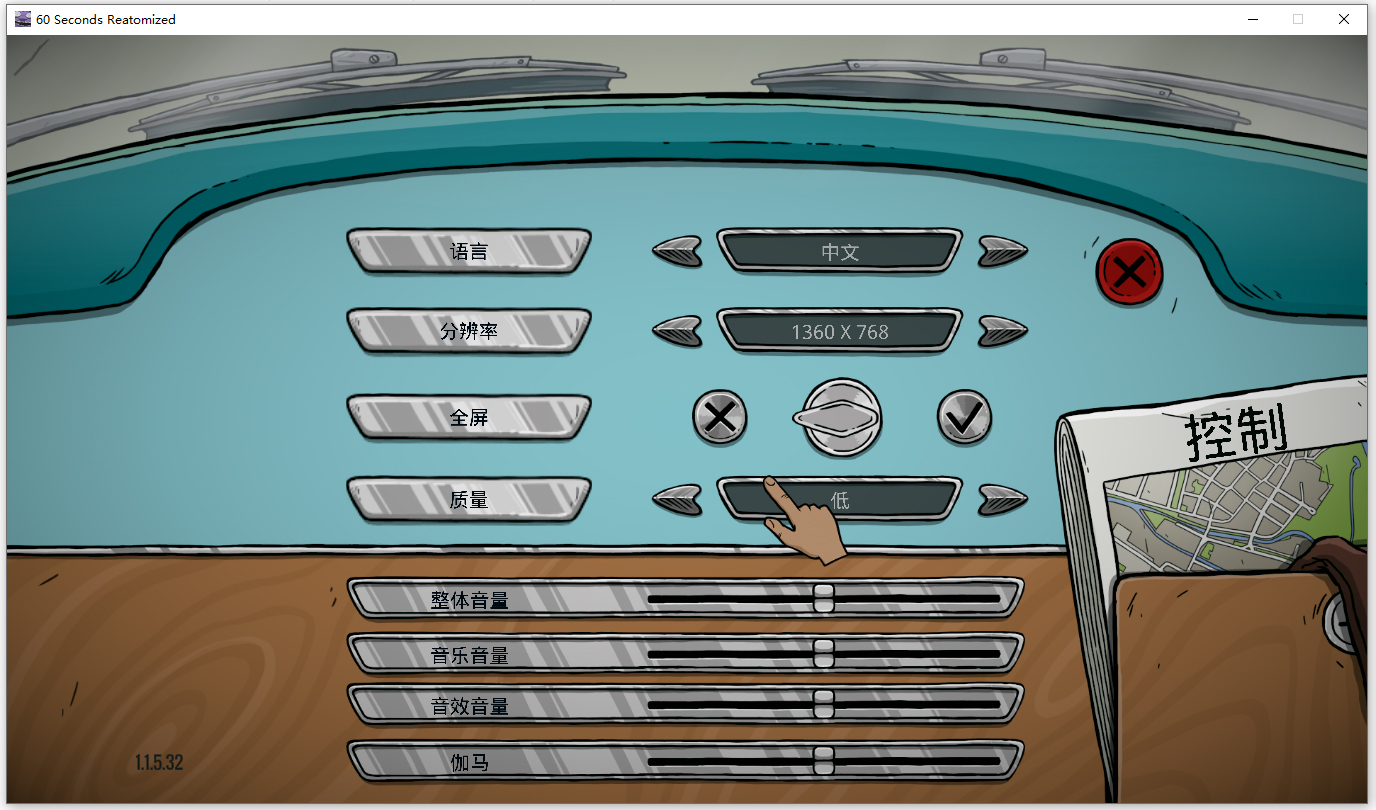Image resolution: width=1376 pixels, height=810 pixels.
Task: Click the 中文 language value box
Action: point(840,251)
